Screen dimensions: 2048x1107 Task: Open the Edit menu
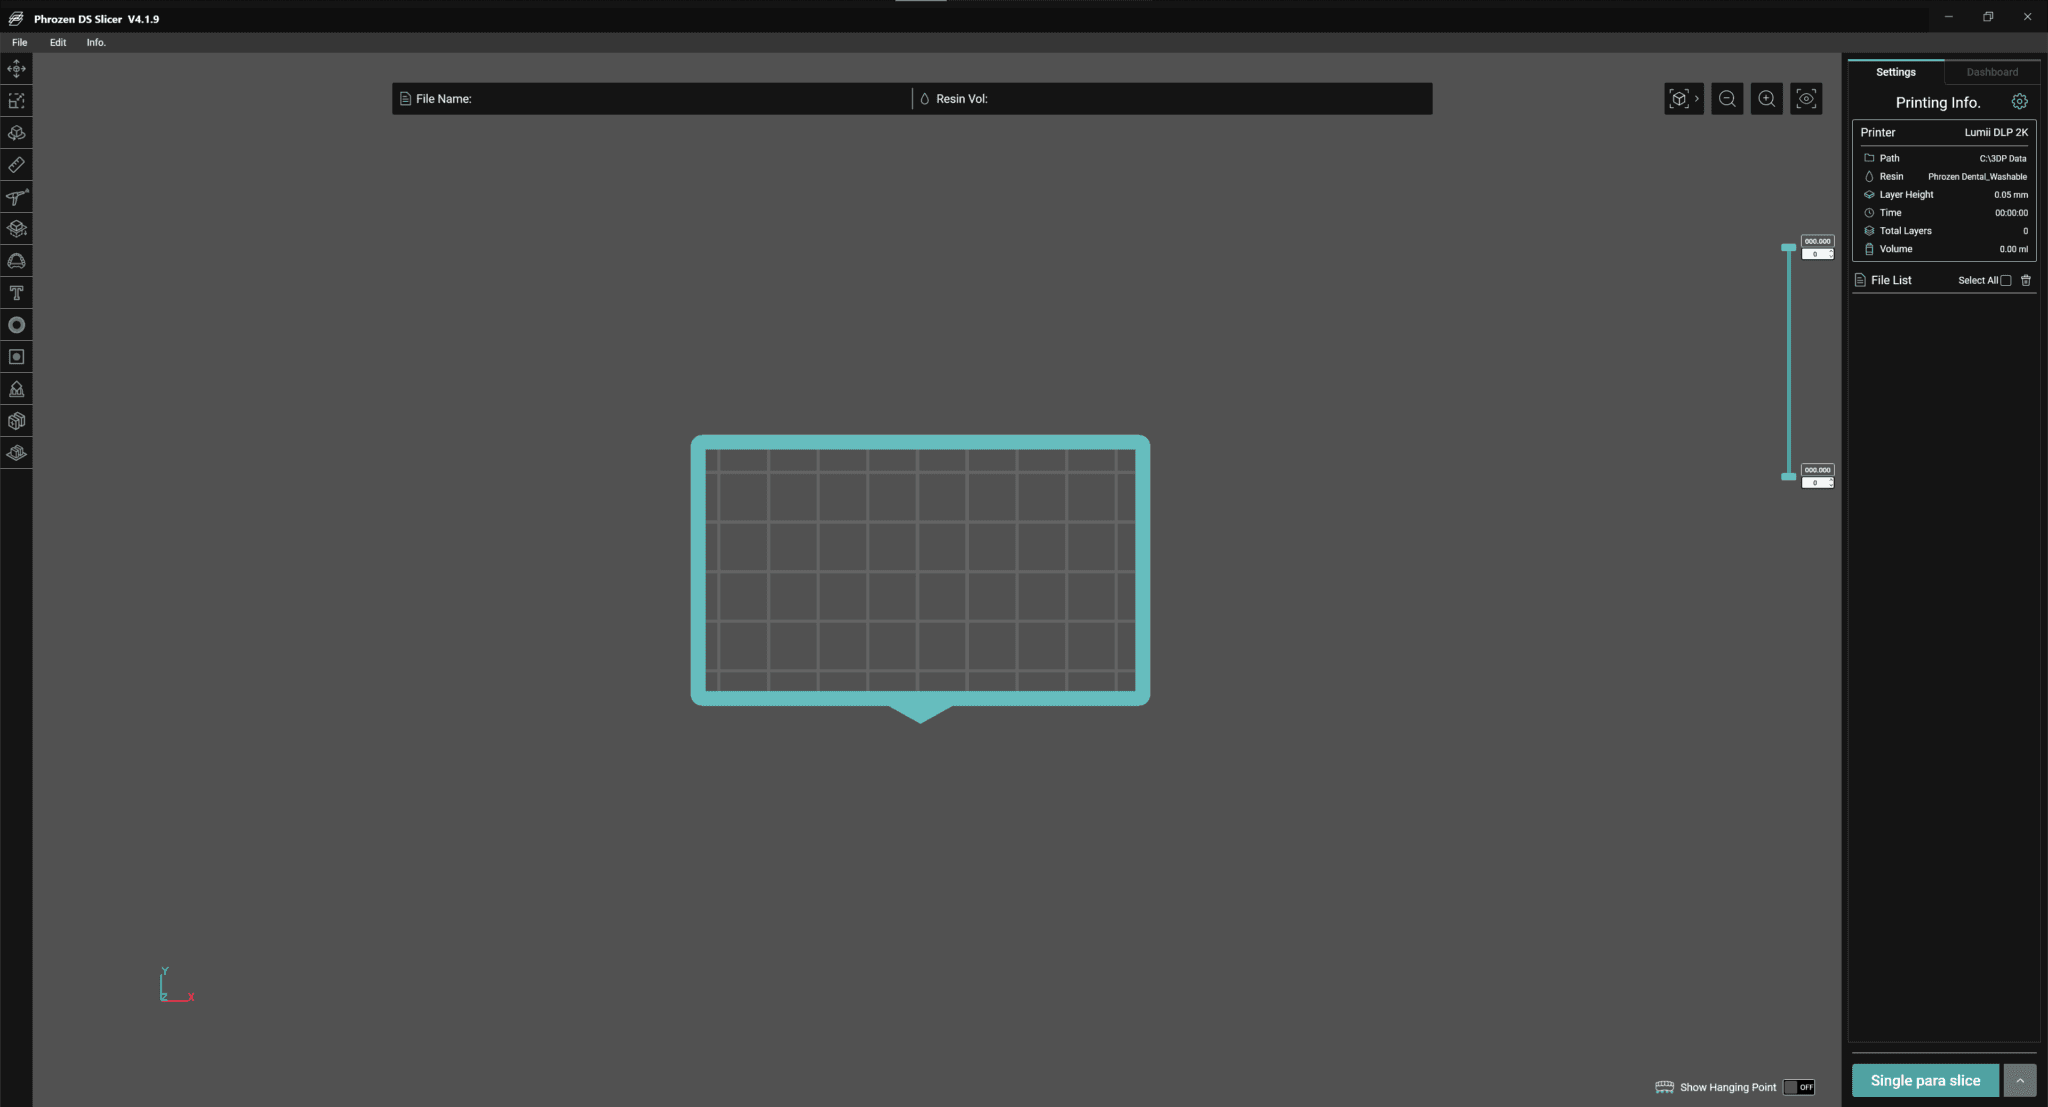coord(58,43)
